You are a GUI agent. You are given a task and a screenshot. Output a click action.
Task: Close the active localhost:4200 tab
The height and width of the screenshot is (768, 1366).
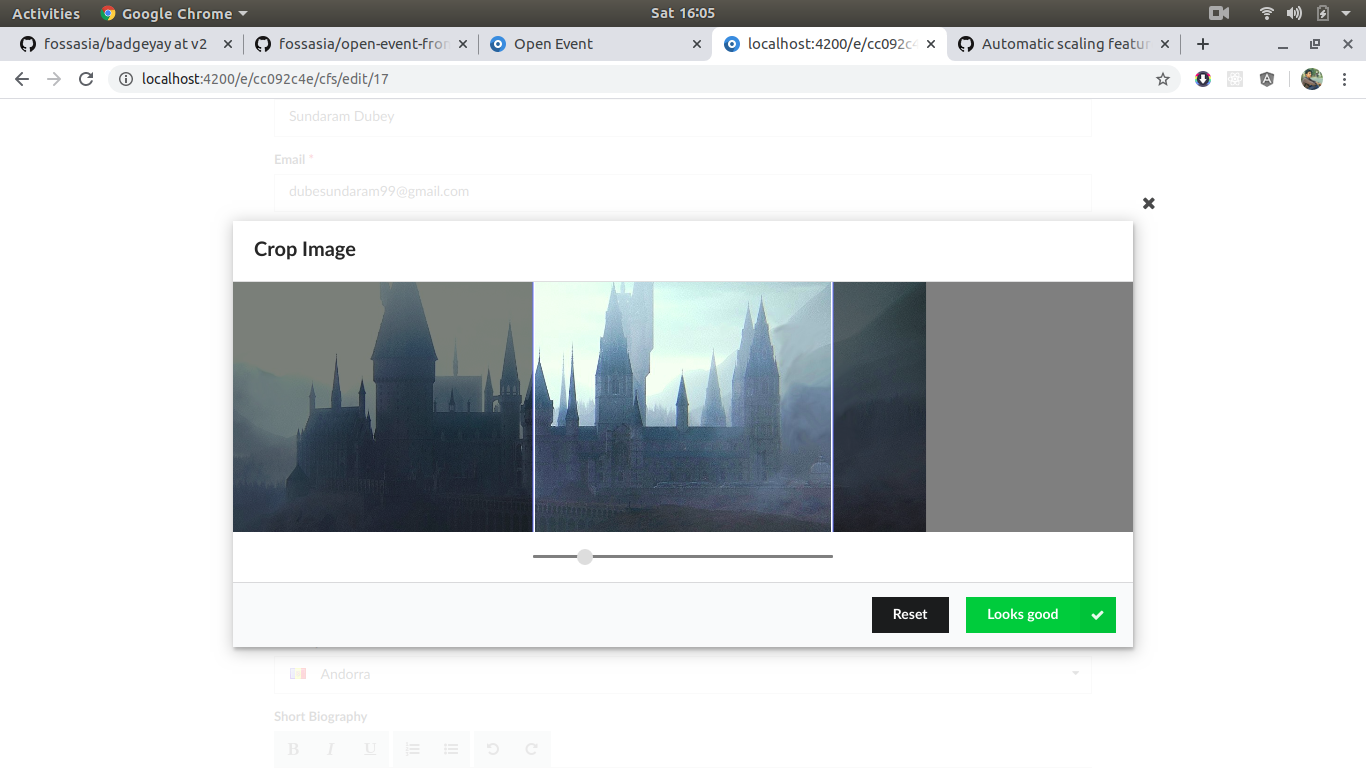931,44
